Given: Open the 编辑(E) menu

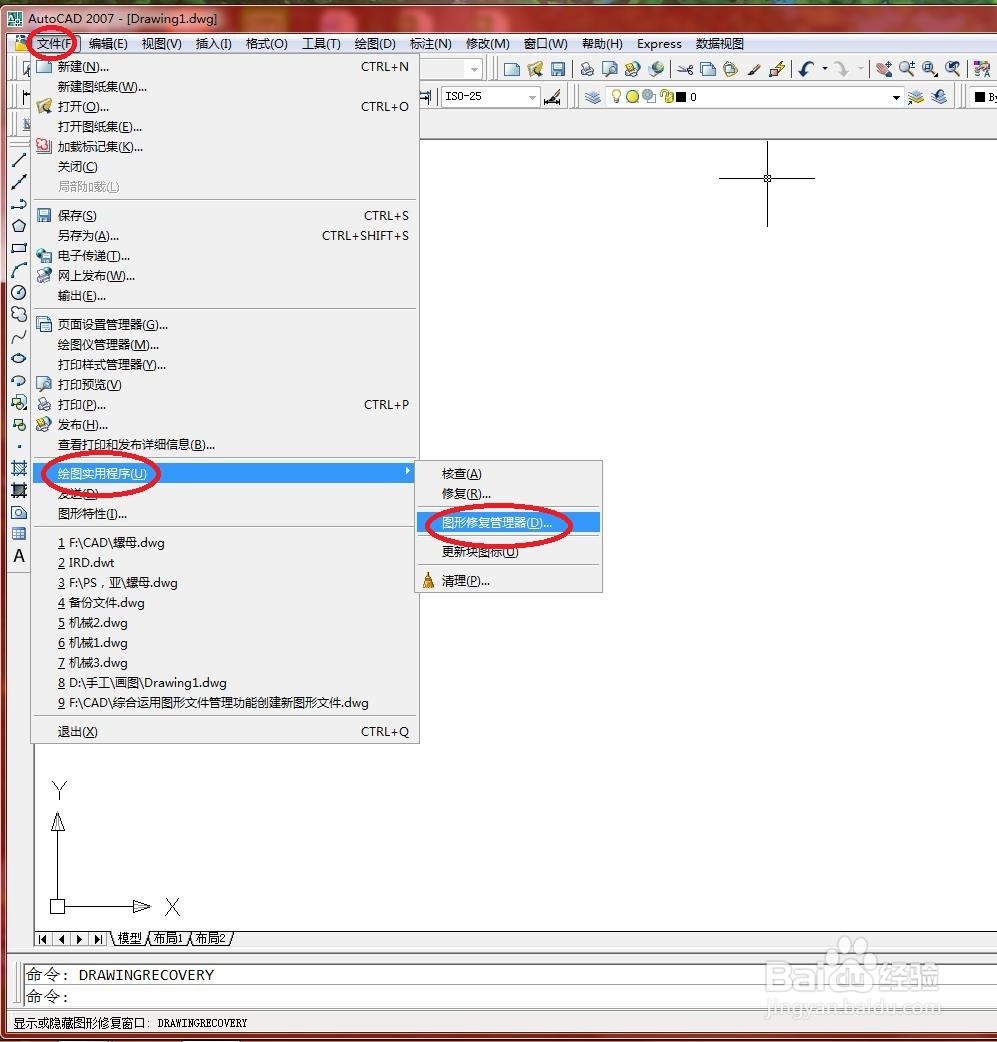Looking at the screenshot, I should [108, 44].
